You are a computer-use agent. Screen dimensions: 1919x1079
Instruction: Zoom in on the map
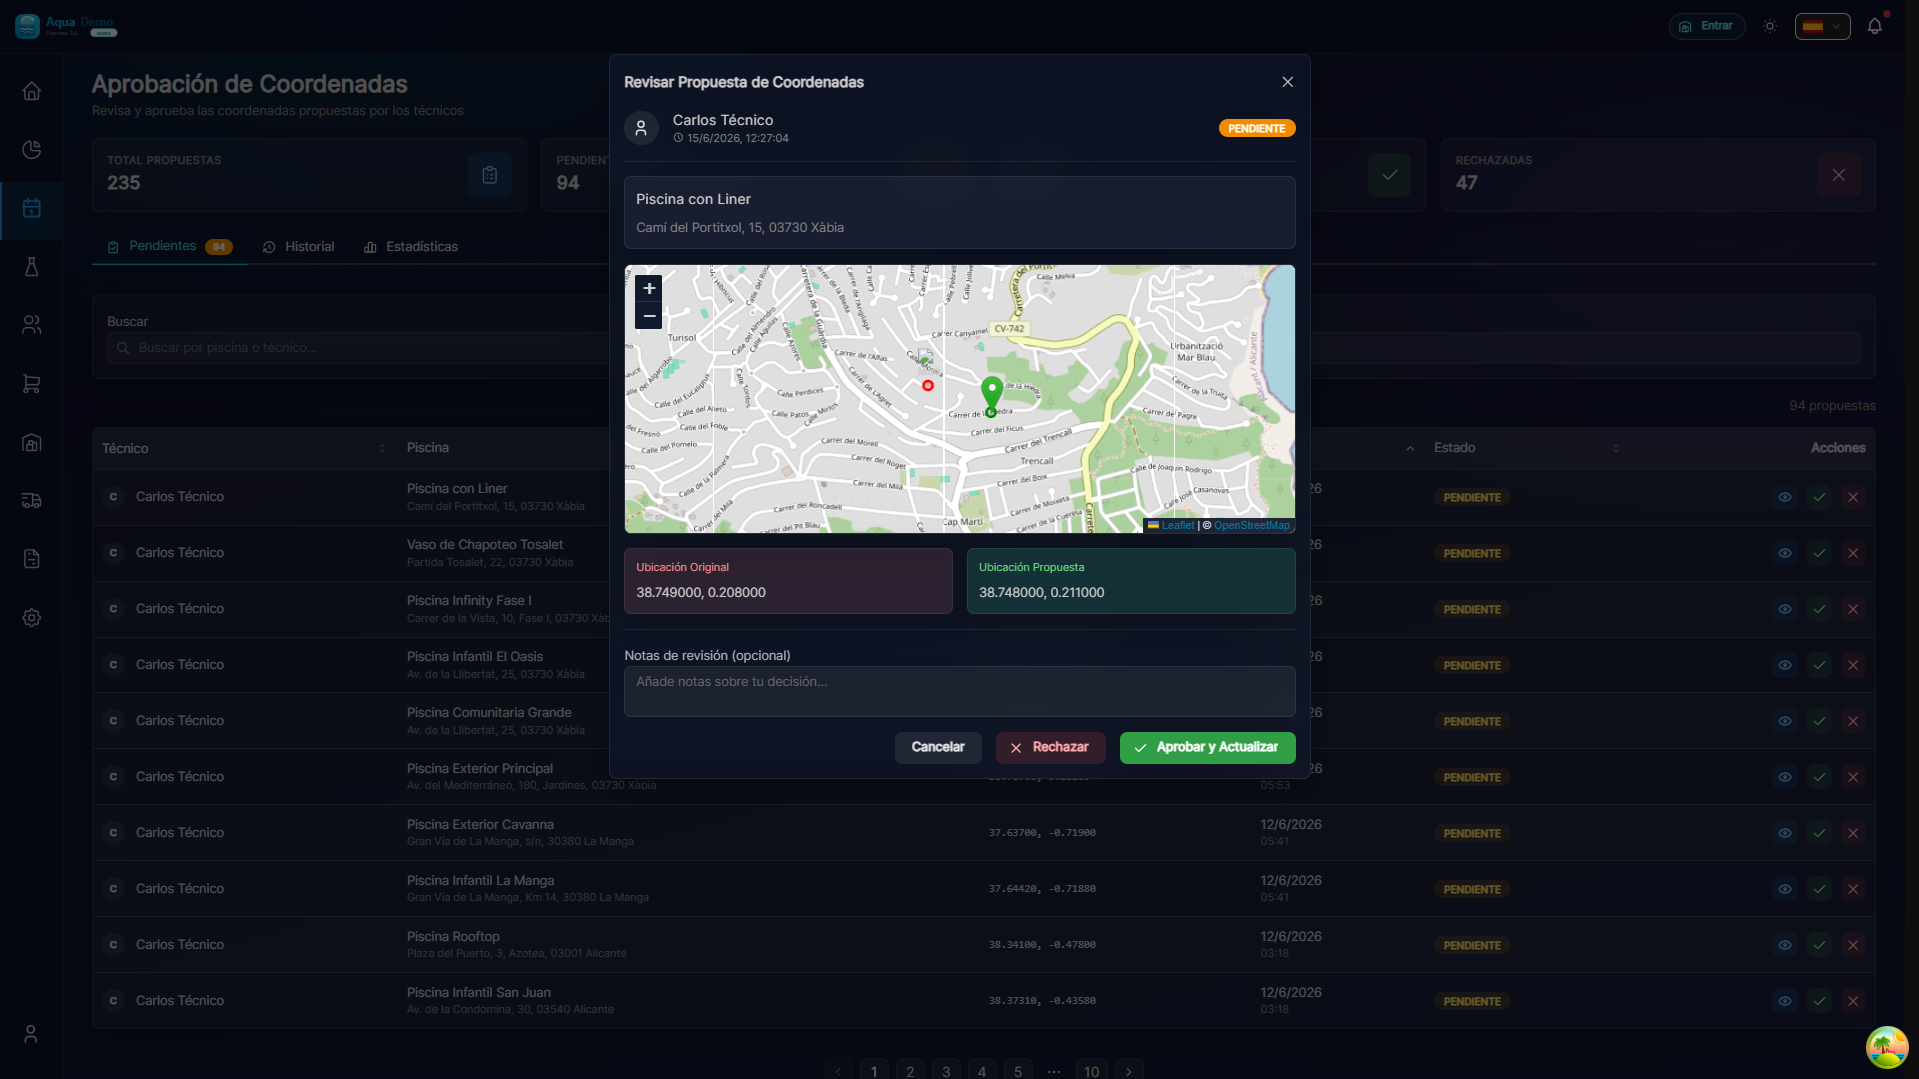pyautogui.click(x=649, y=288)
